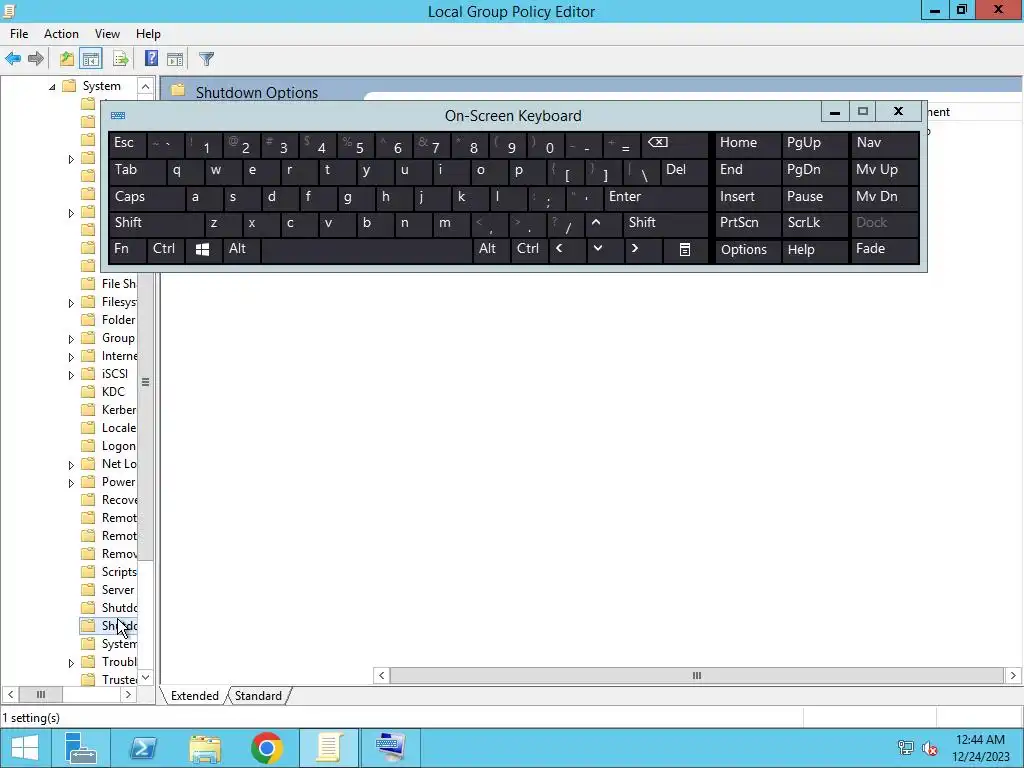This screenshot has width=1024, height=768.
Task: Toggle the Show/Hide Console Tree button
Action: click(91, 59)
